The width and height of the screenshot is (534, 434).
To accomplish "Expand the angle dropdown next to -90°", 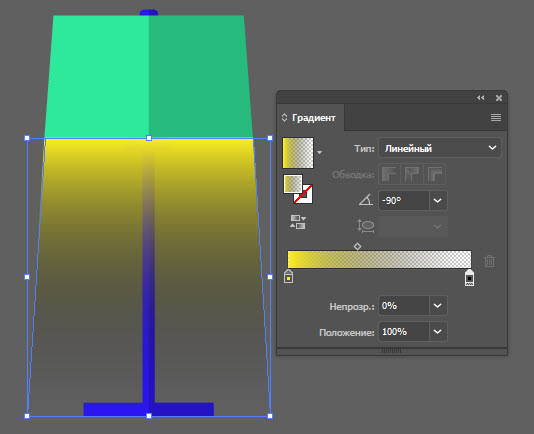I will tap(438, 200).
